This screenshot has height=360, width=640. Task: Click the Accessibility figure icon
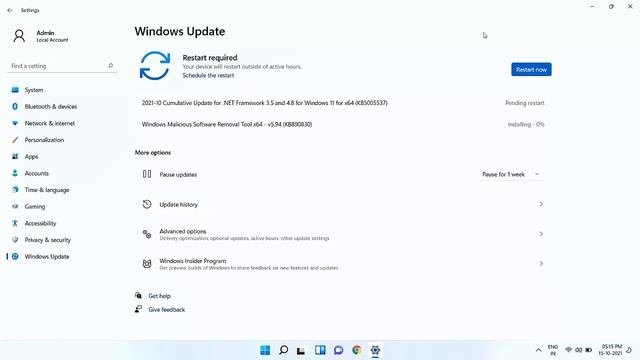[x=15, y=223]
